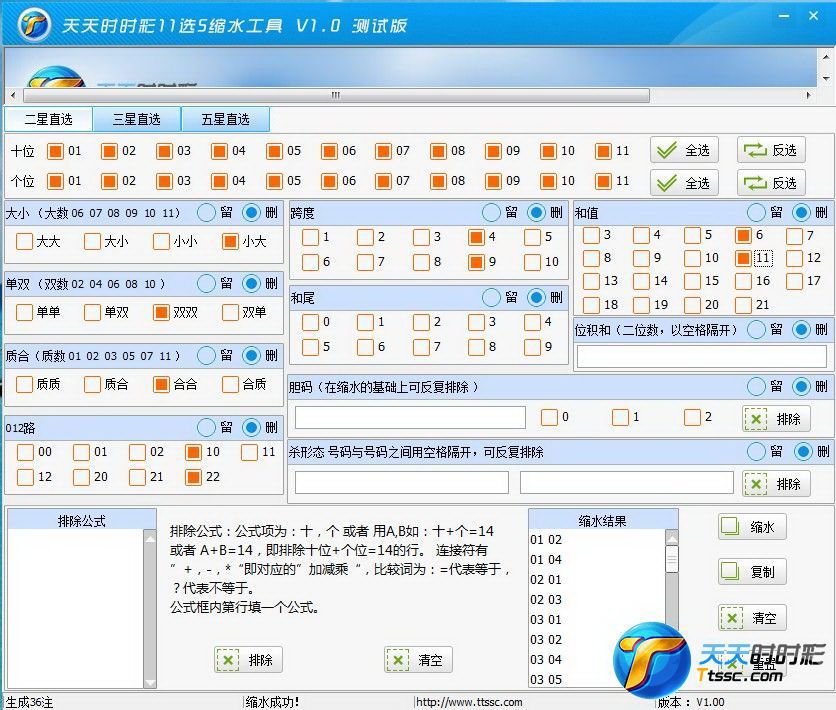Select 留 radio for 位积和 section
The image size is (836, 710).
(x=756, y=330)
